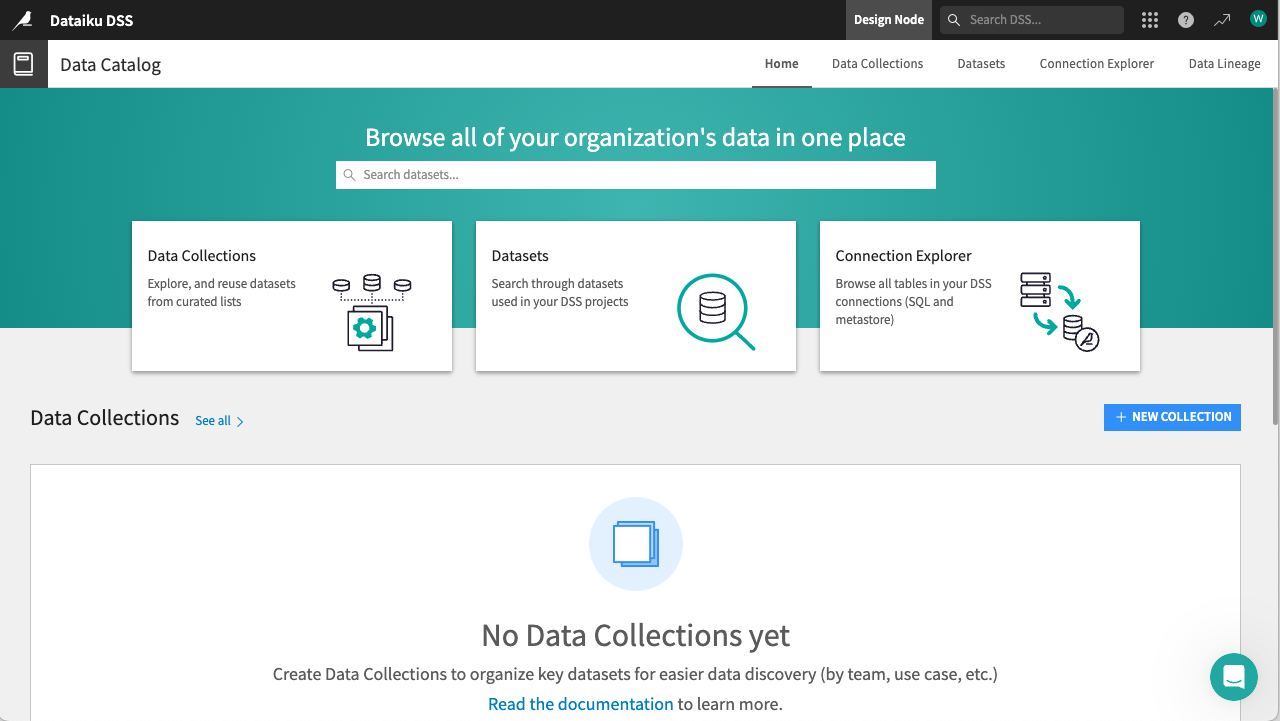1280x721 pixels.
Task: Click the Browse all tables description
Action: click(x=914, y=302)
